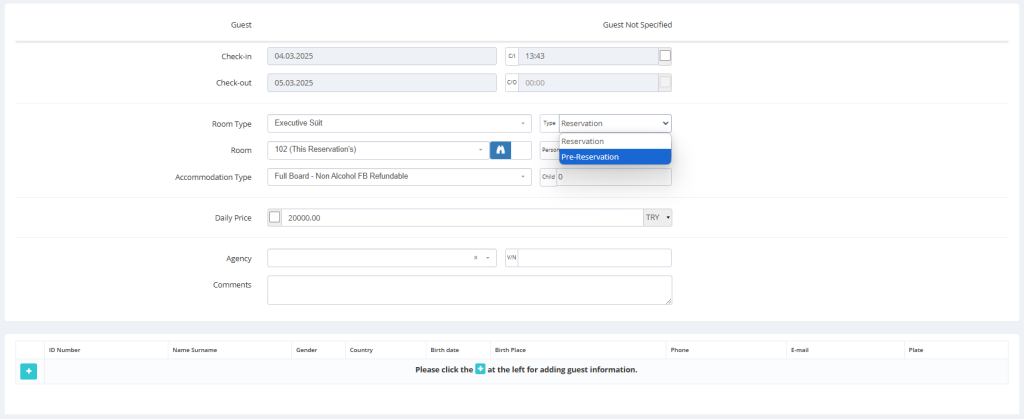The width and height of the screenshot is (1024, 419).
Task: Click the Child count field
Action: point(613,177)
